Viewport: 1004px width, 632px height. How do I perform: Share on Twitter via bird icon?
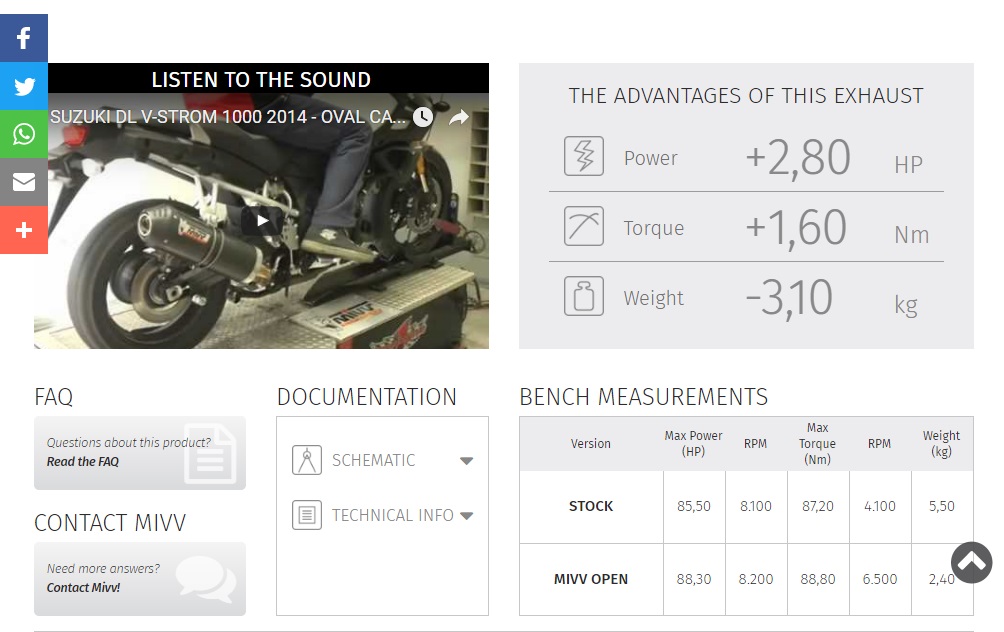click(24, 86)
